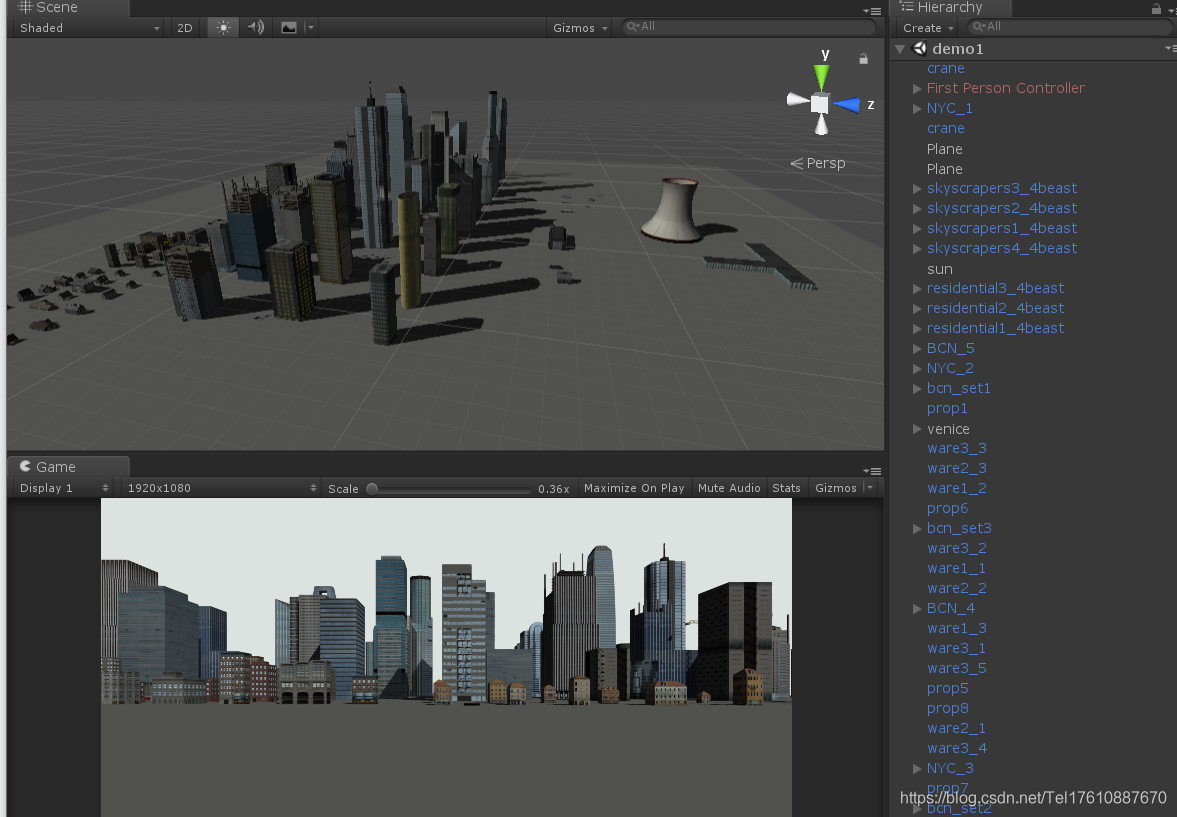Click the scene view lock icon
The width and height of the screenshot is (1177, 817).
[x=864, y=59]
